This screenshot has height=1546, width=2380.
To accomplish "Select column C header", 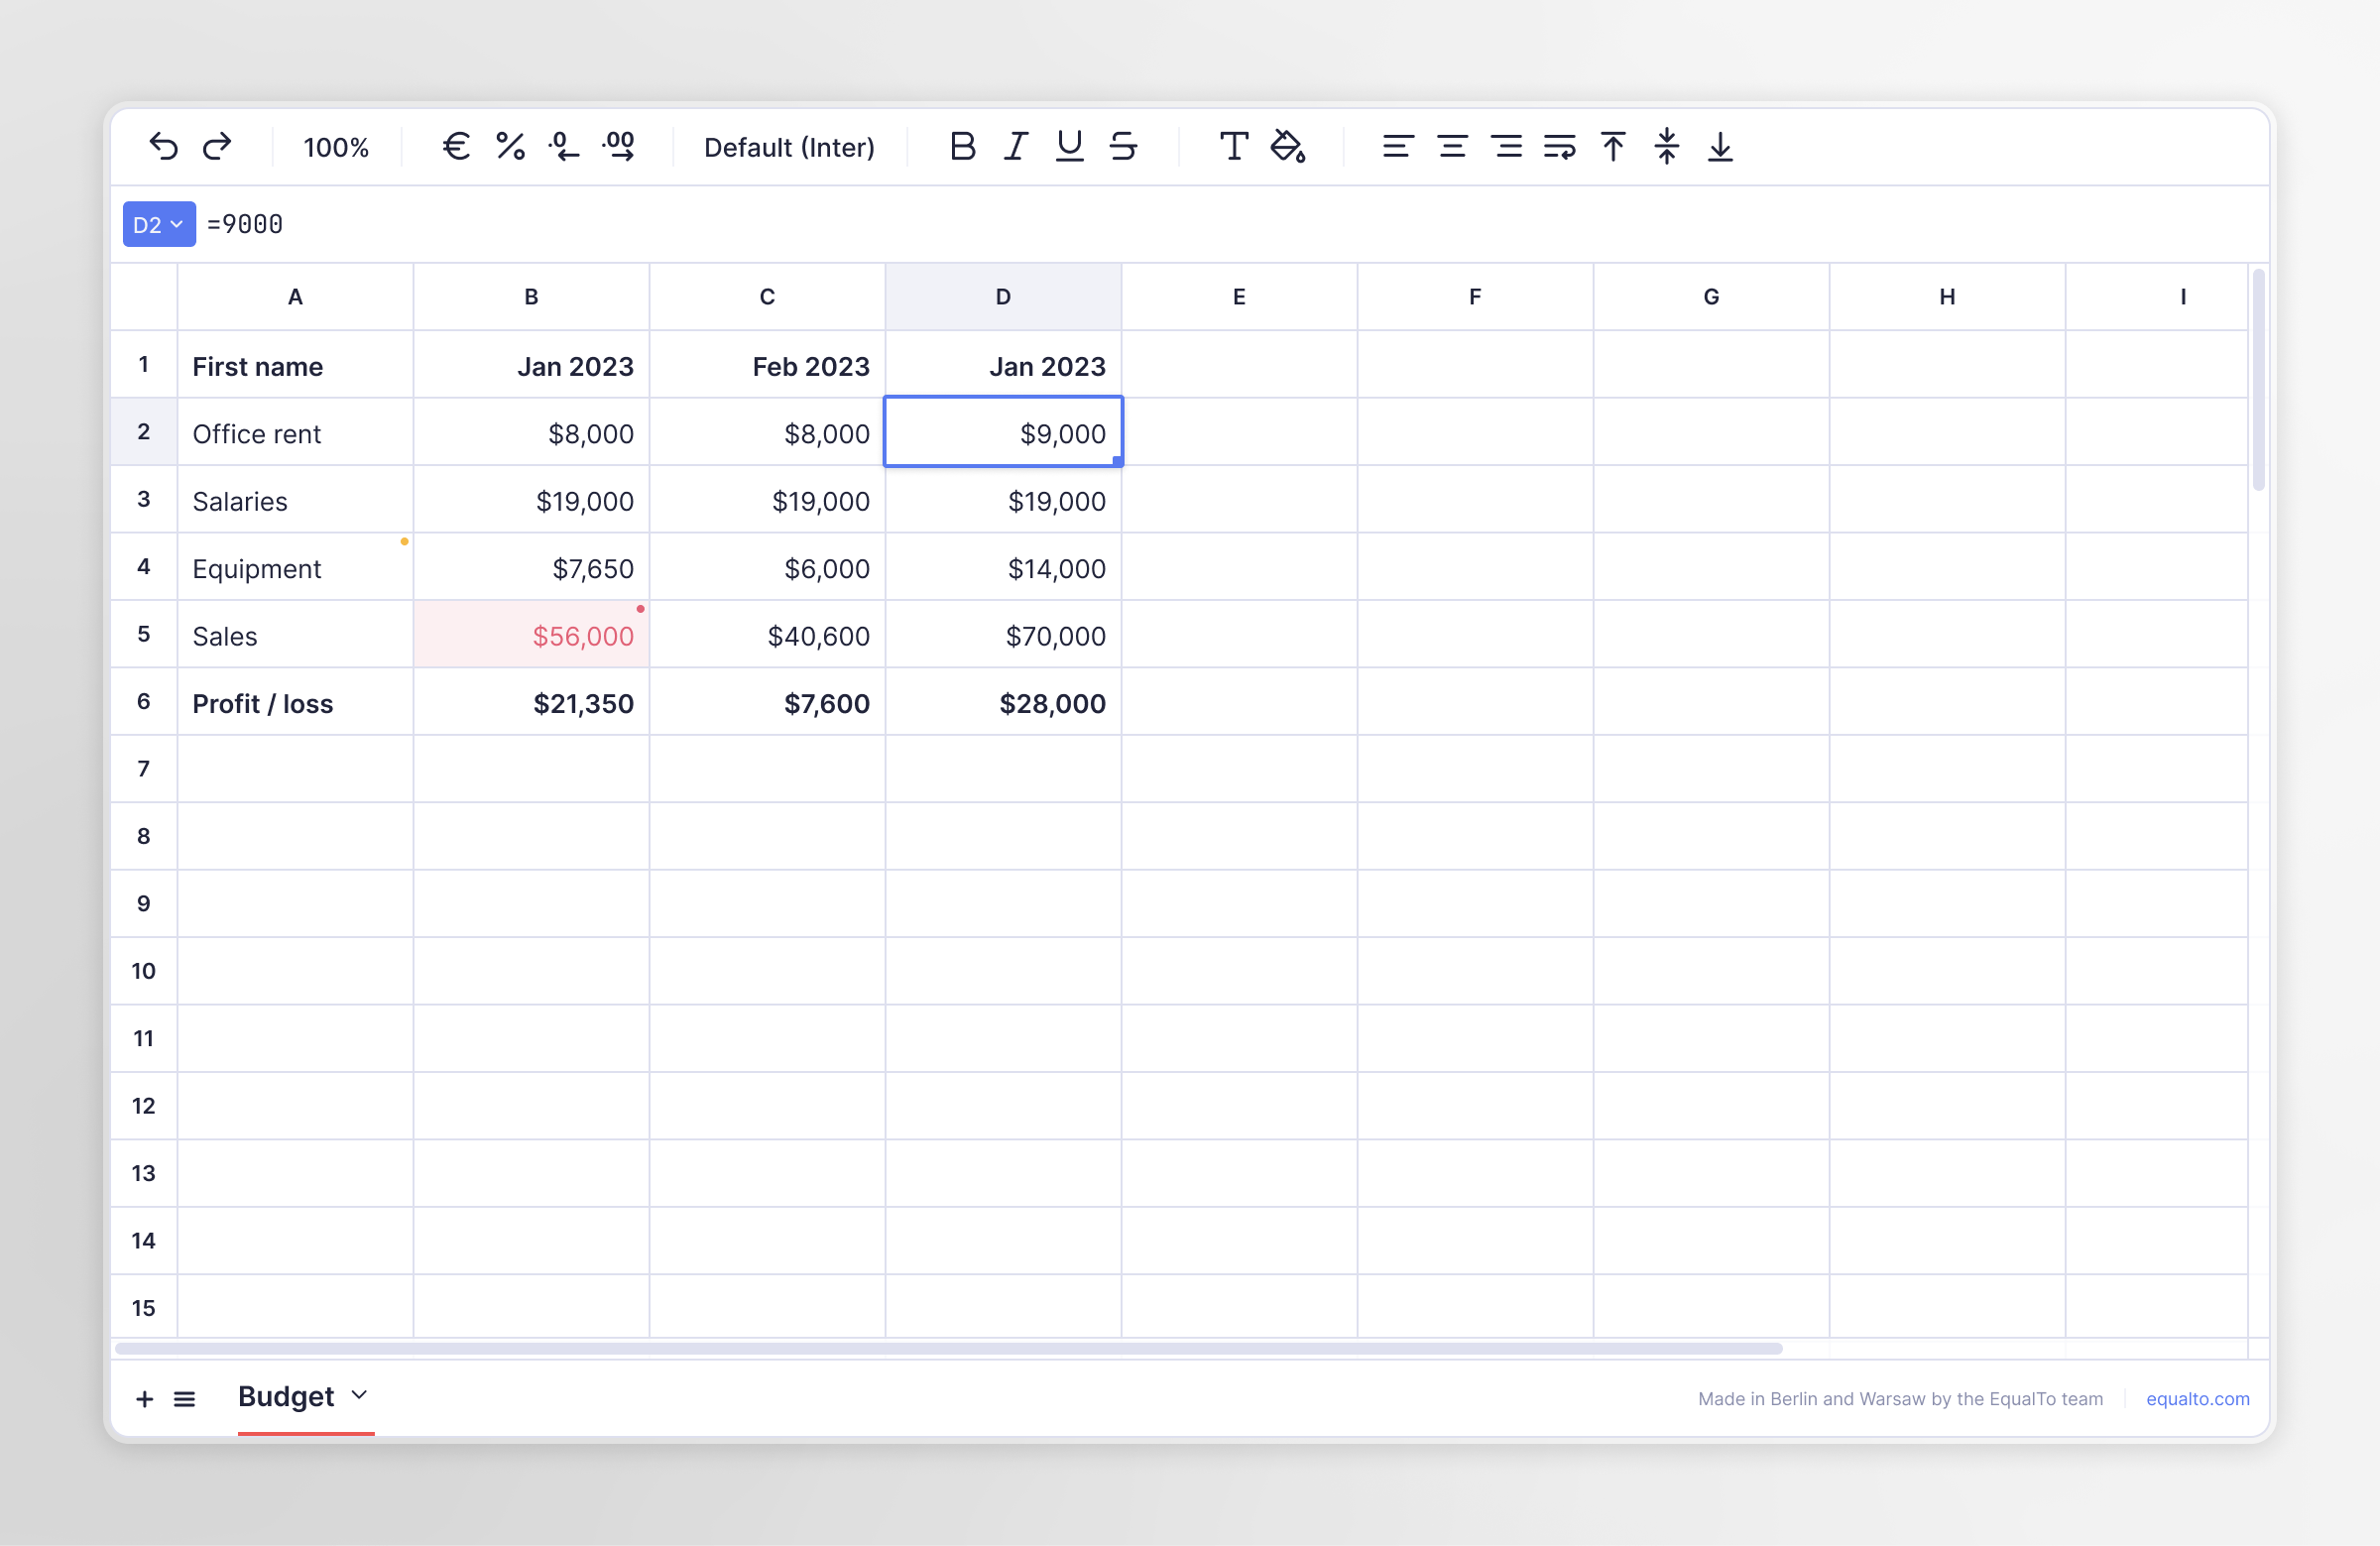I will point(767,297).
